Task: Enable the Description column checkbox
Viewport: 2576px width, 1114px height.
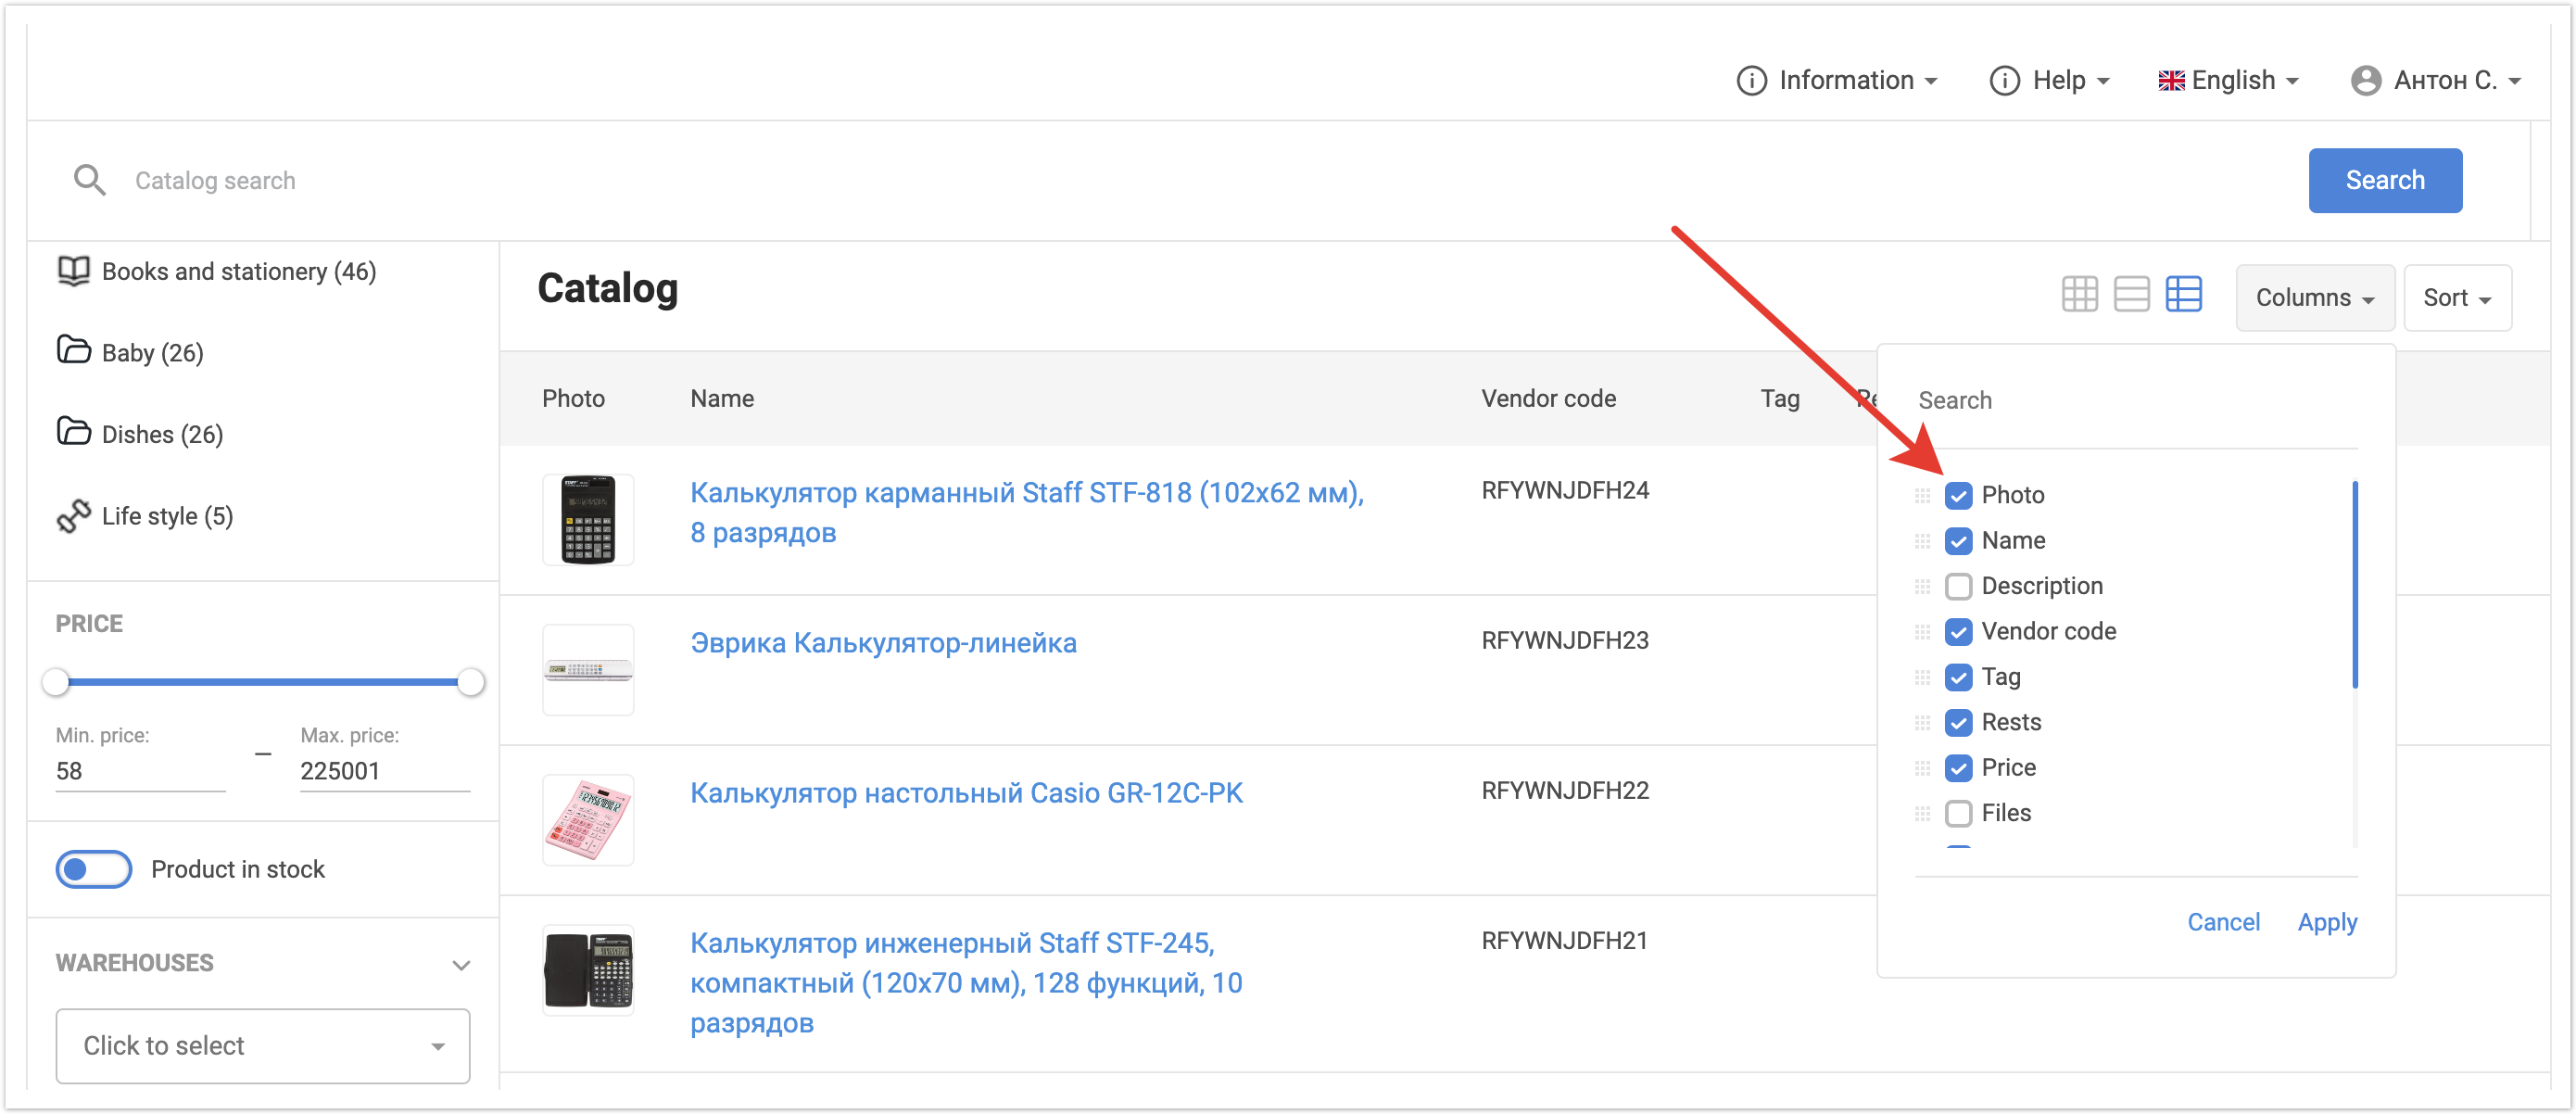Action: (x=1958, y=587)
